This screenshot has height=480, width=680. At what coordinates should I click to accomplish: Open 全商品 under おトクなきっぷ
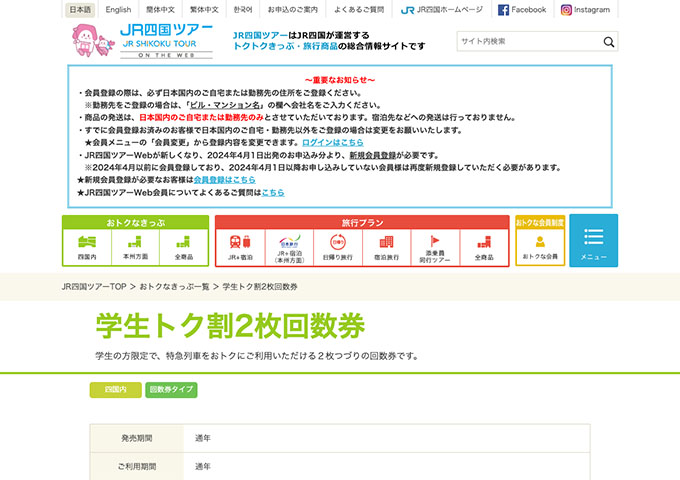coord(183,247)
